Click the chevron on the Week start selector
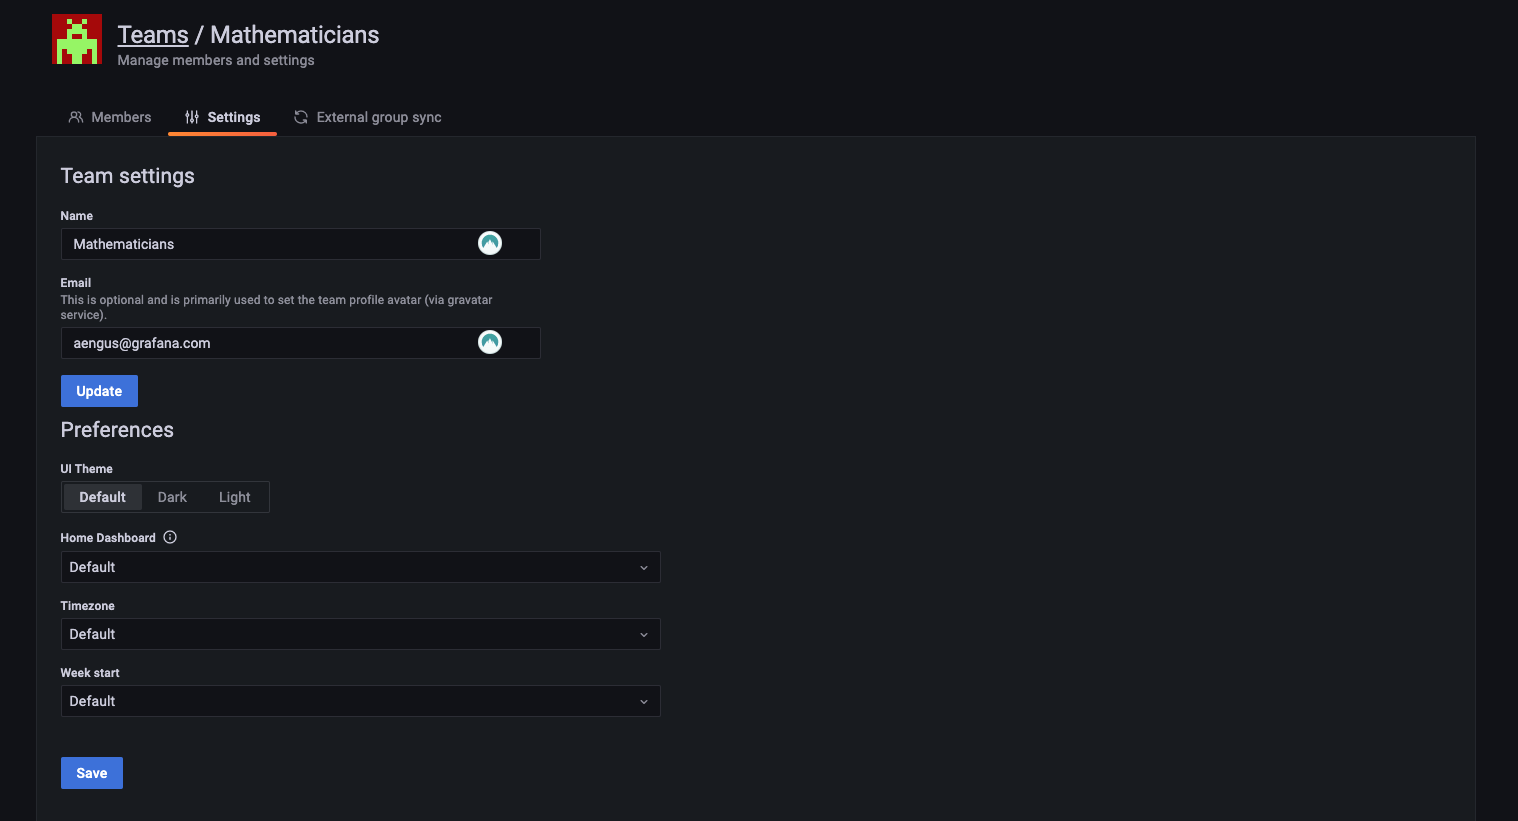The height and width of the screenshot is (821, 1518). pos(644,701)
